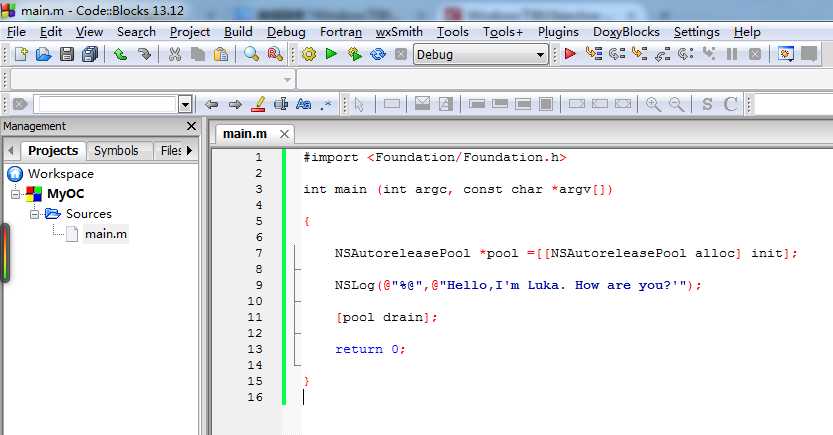Cut selection with scissors icon
The image size is (833, 435).
pos(175,54)
